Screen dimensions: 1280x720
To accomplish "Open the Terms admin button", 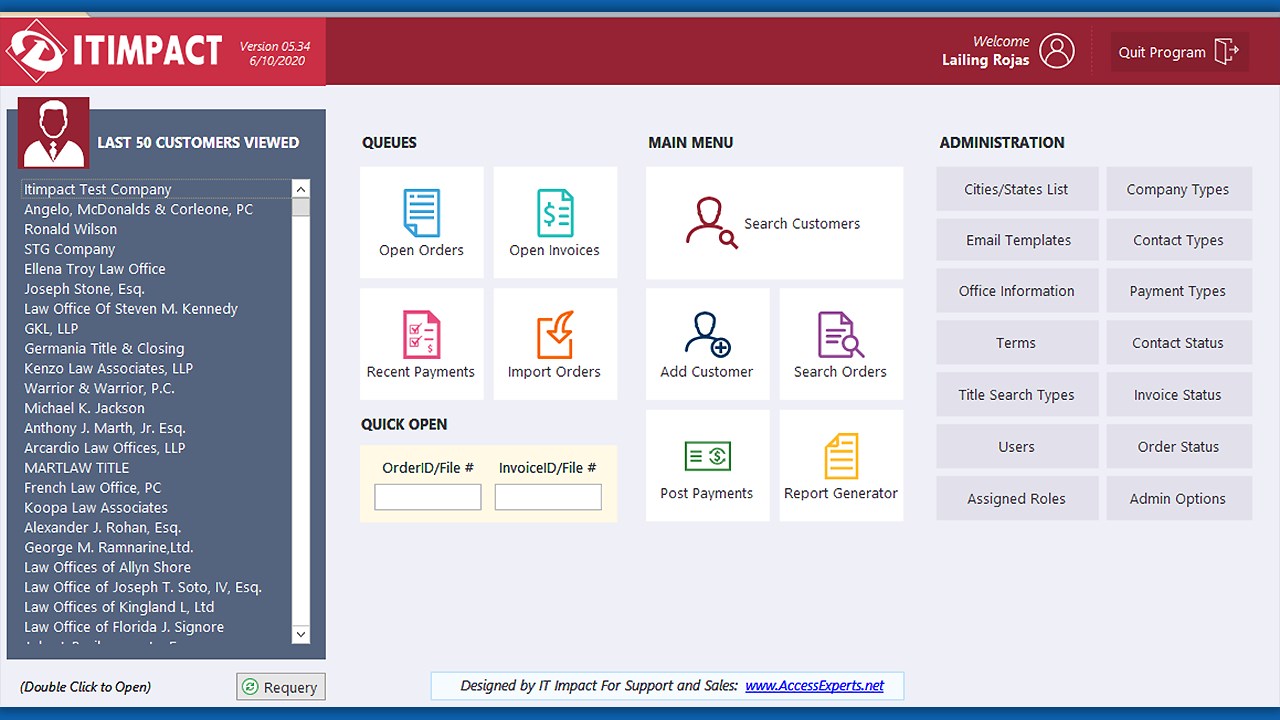I will [1017, 343].
